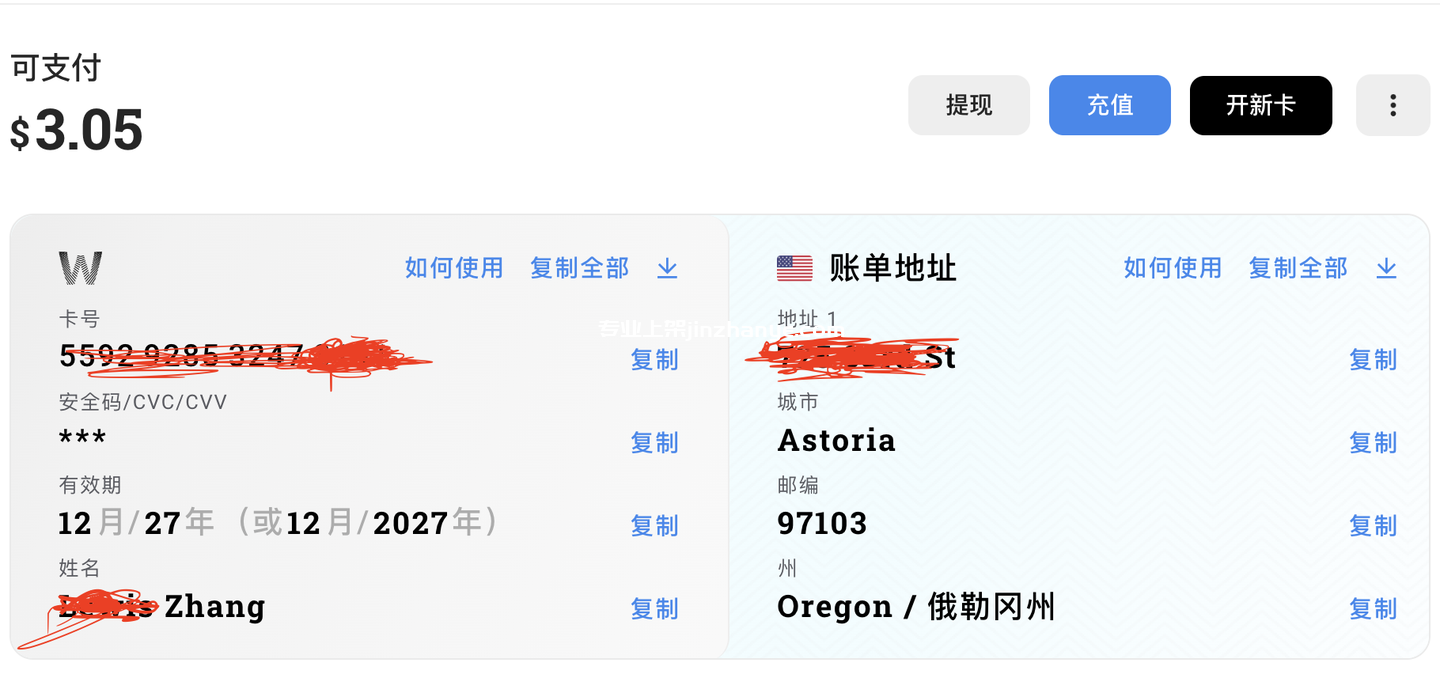Click the US flag icon
Screen dimensions: 1440x674
click(795, 268)
